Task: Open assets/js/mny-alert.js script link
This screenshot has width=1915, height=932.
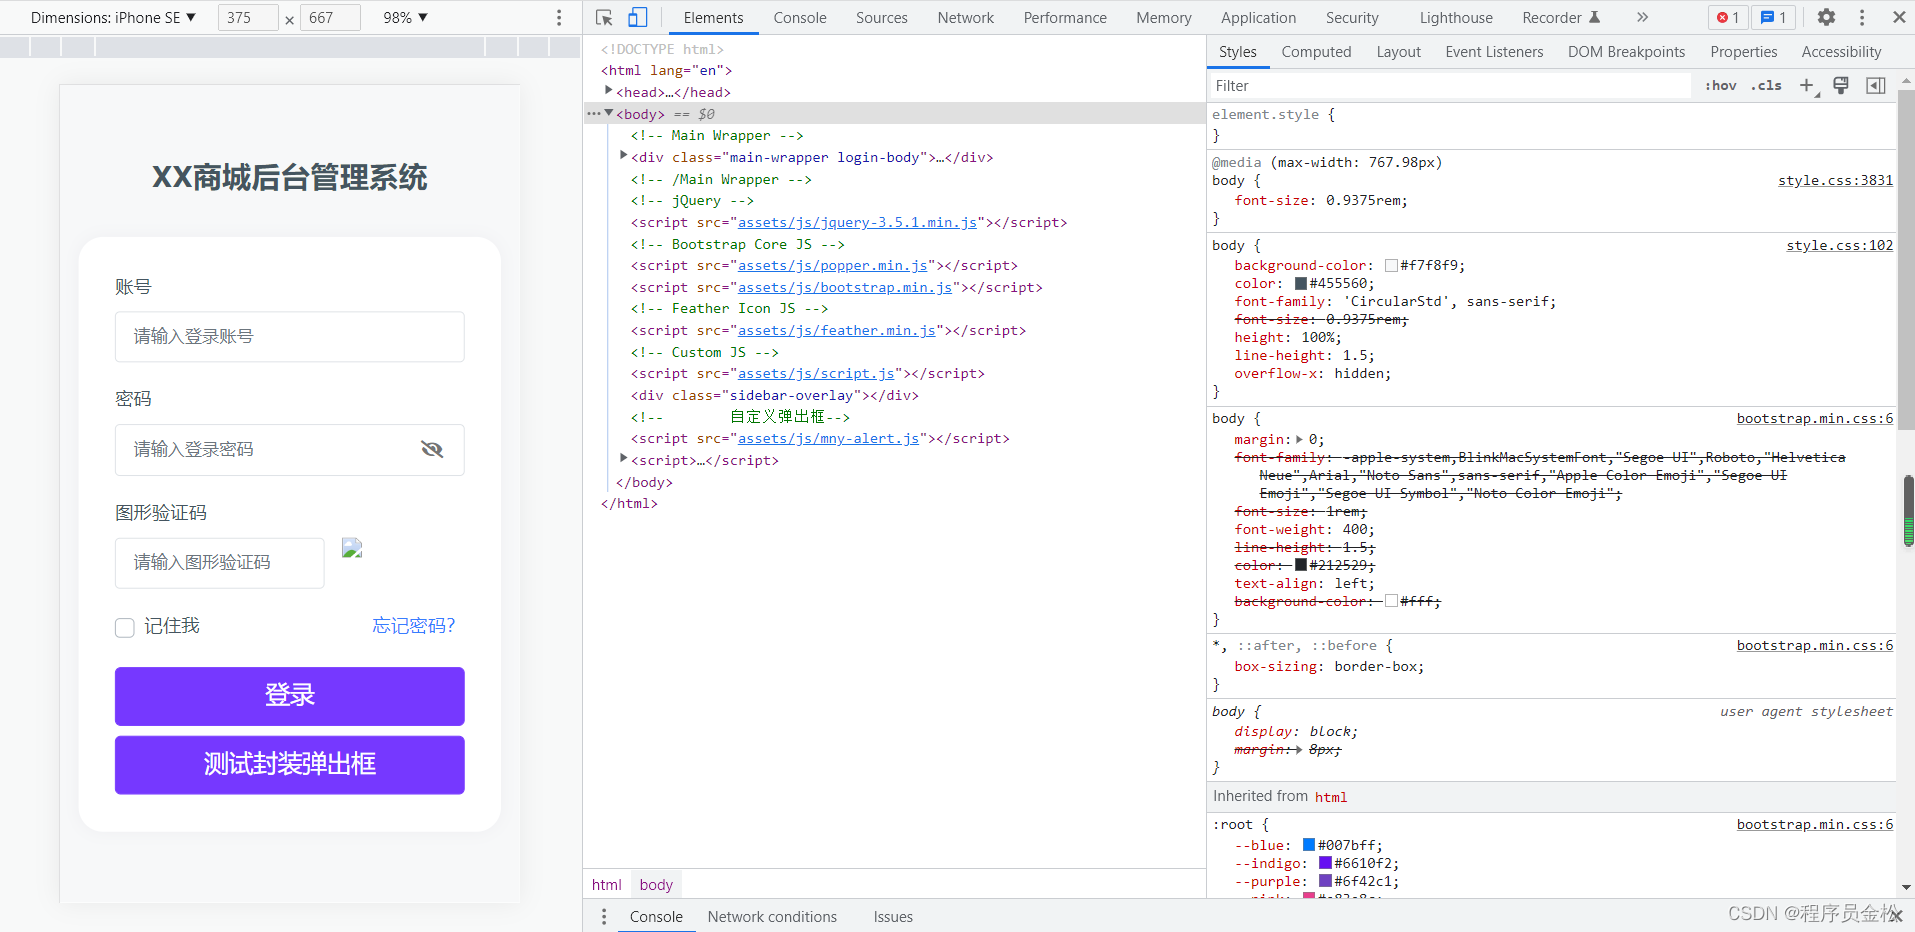Action: (828, 438)
